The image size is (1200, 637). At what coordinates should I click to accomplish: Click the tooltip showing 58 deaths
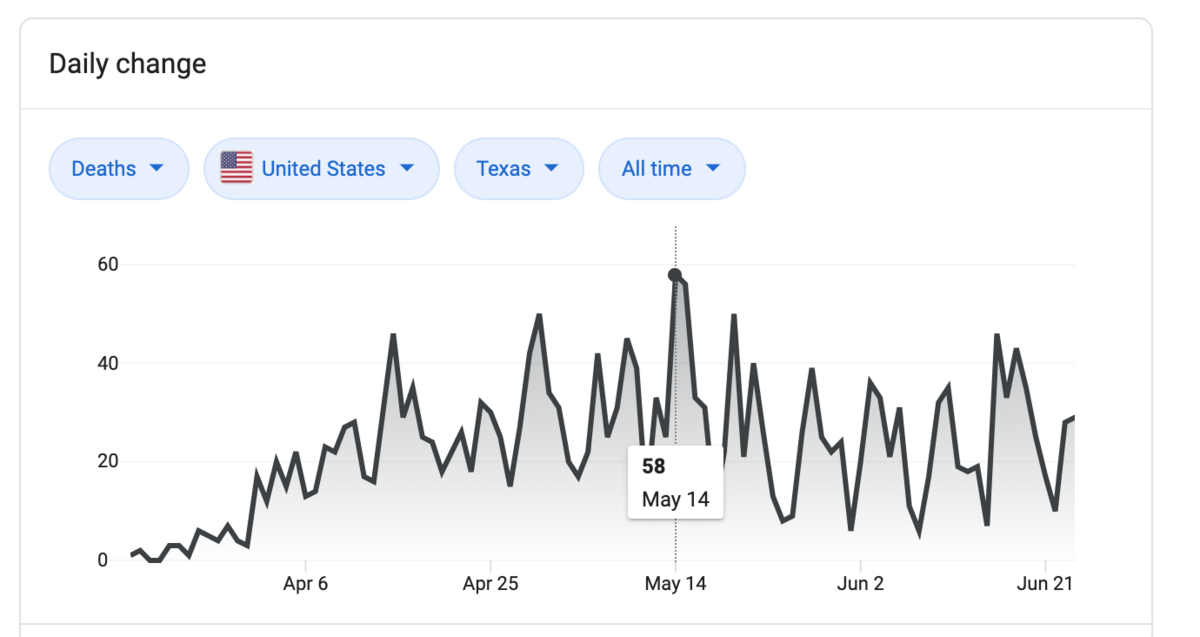(675, 482)
